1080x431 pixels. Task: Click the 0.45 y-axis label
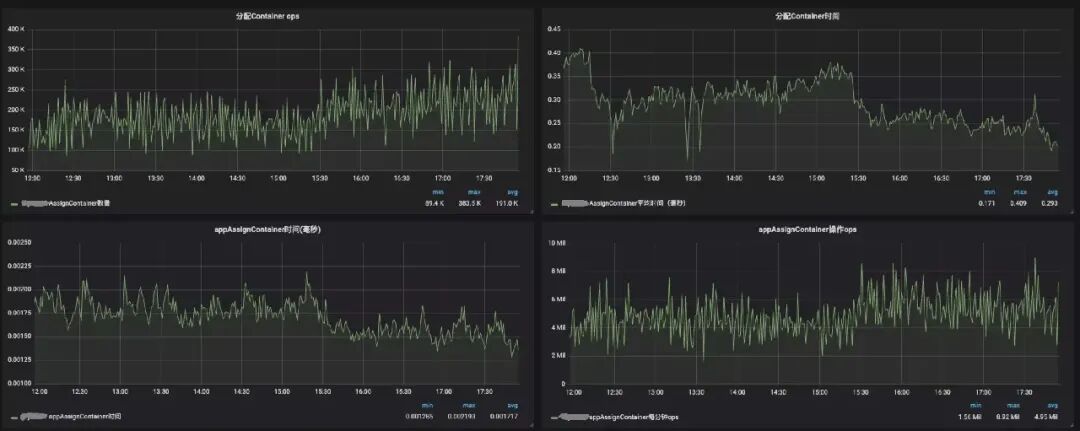tap(552, 29)
